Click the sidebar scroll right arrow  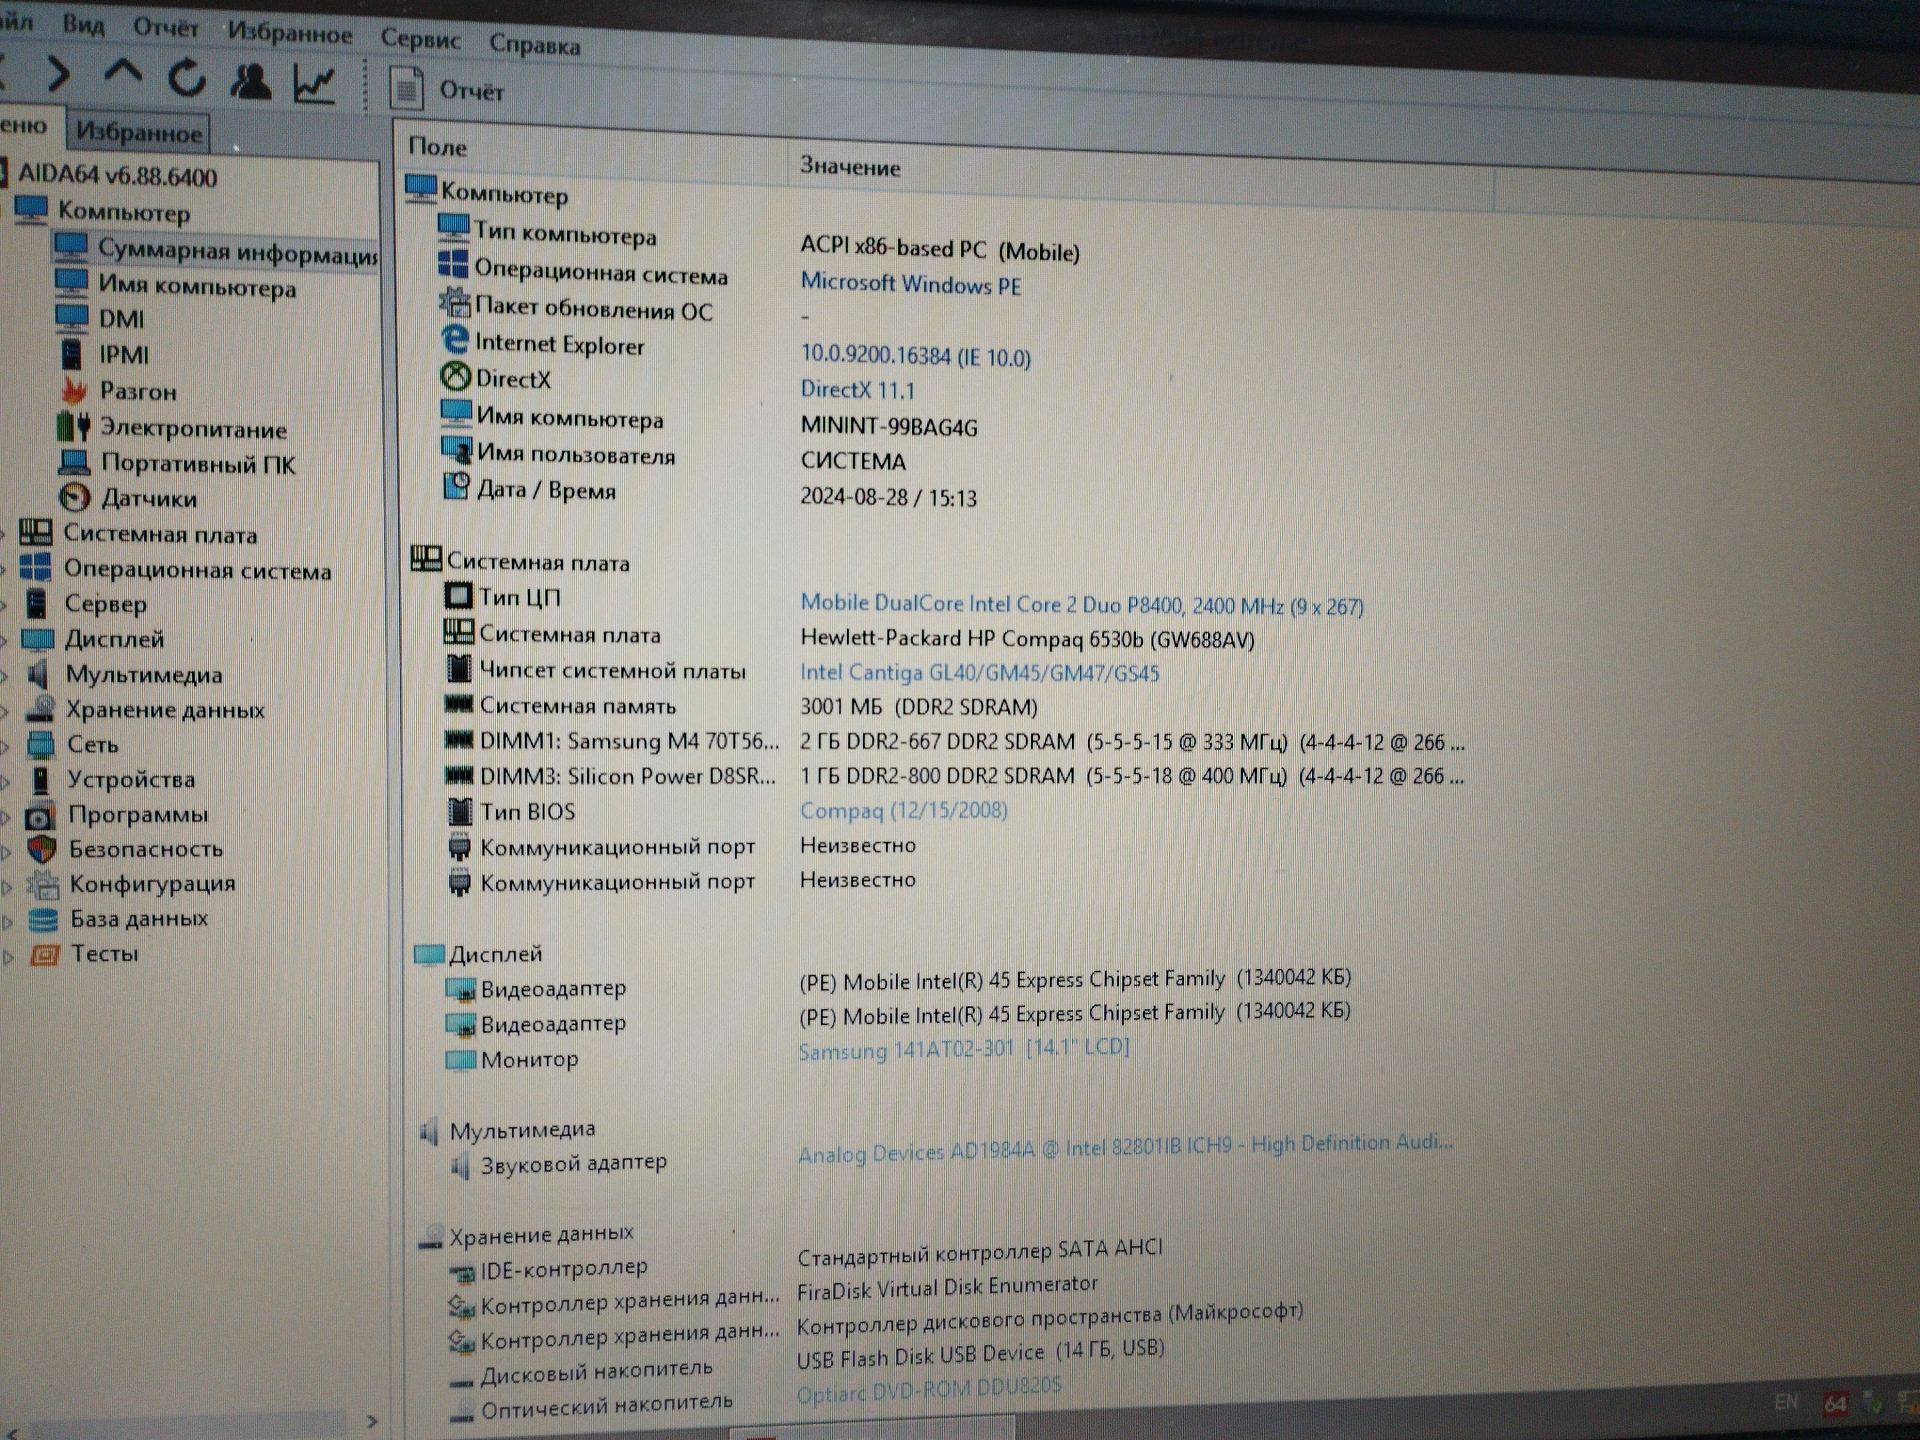371,1420
